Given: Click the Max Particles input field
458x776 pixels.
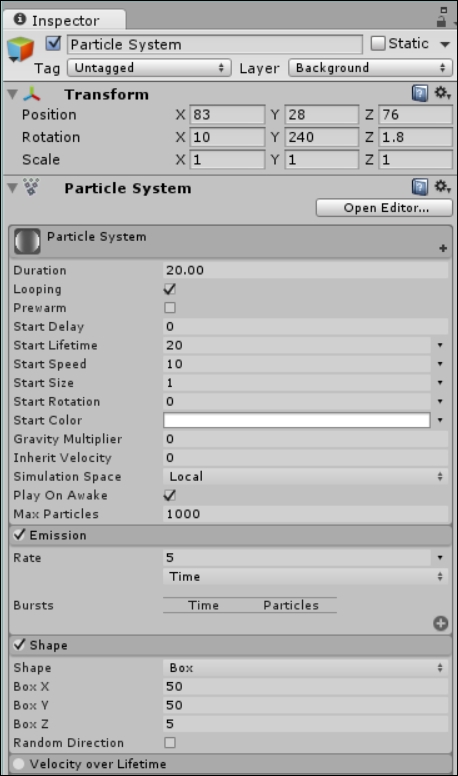Looking at the screenshot, I should [305, 514].
